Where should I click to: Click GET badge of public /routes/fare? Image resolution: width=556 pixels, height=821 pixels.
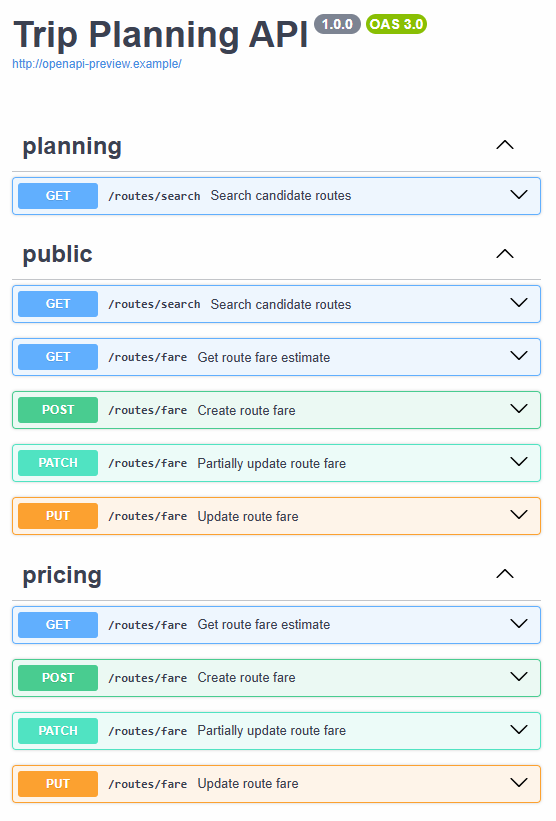58,357
